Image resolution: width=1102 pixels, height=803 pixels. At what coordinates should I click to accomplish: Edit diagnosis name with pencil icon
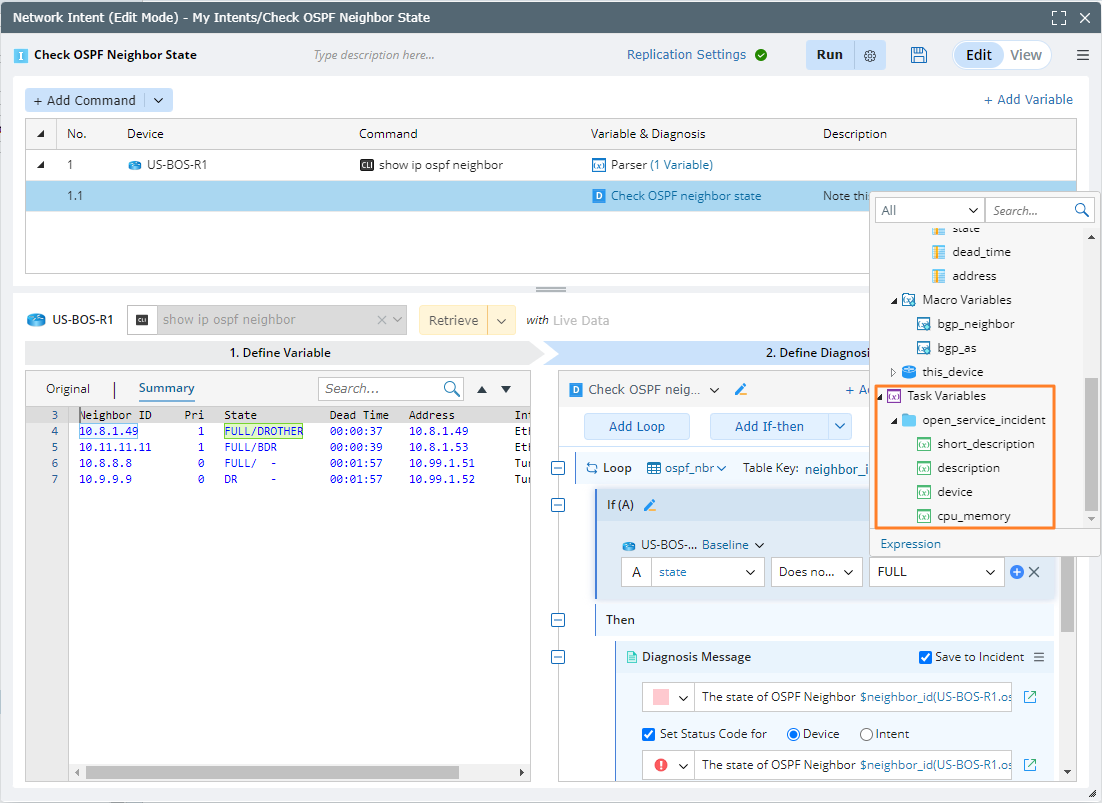[x=741, y=390]
